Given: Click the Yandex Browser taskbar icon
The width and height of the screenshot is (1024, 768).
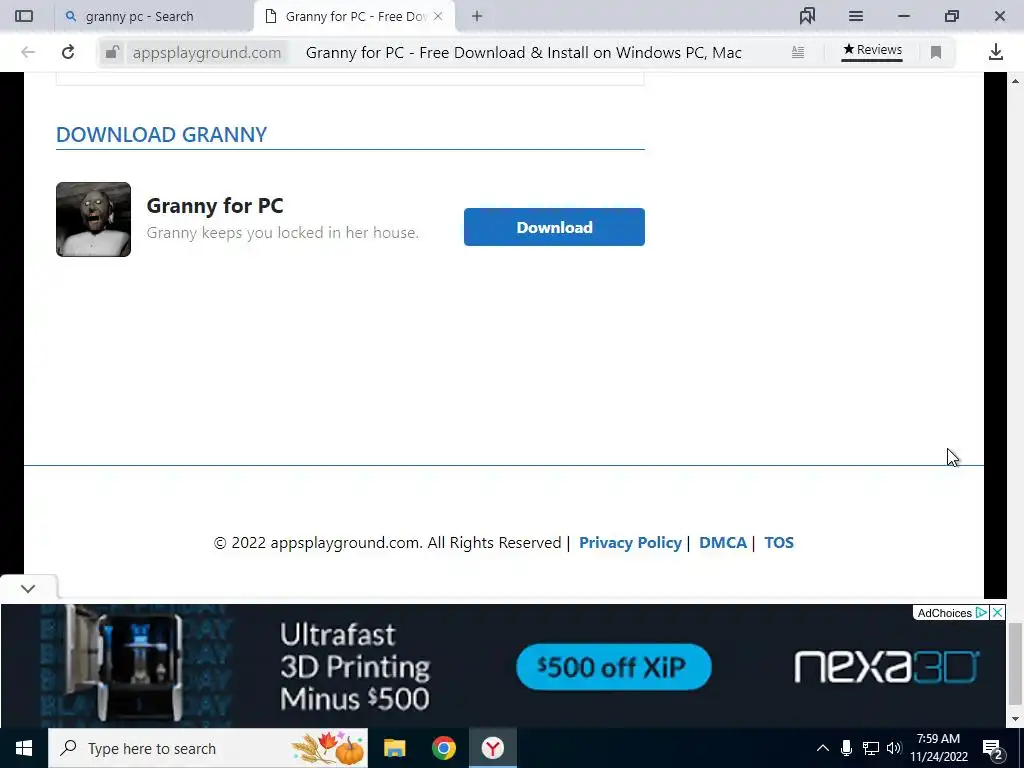Looking at the screenshot, I should click(x=492, y=748).
